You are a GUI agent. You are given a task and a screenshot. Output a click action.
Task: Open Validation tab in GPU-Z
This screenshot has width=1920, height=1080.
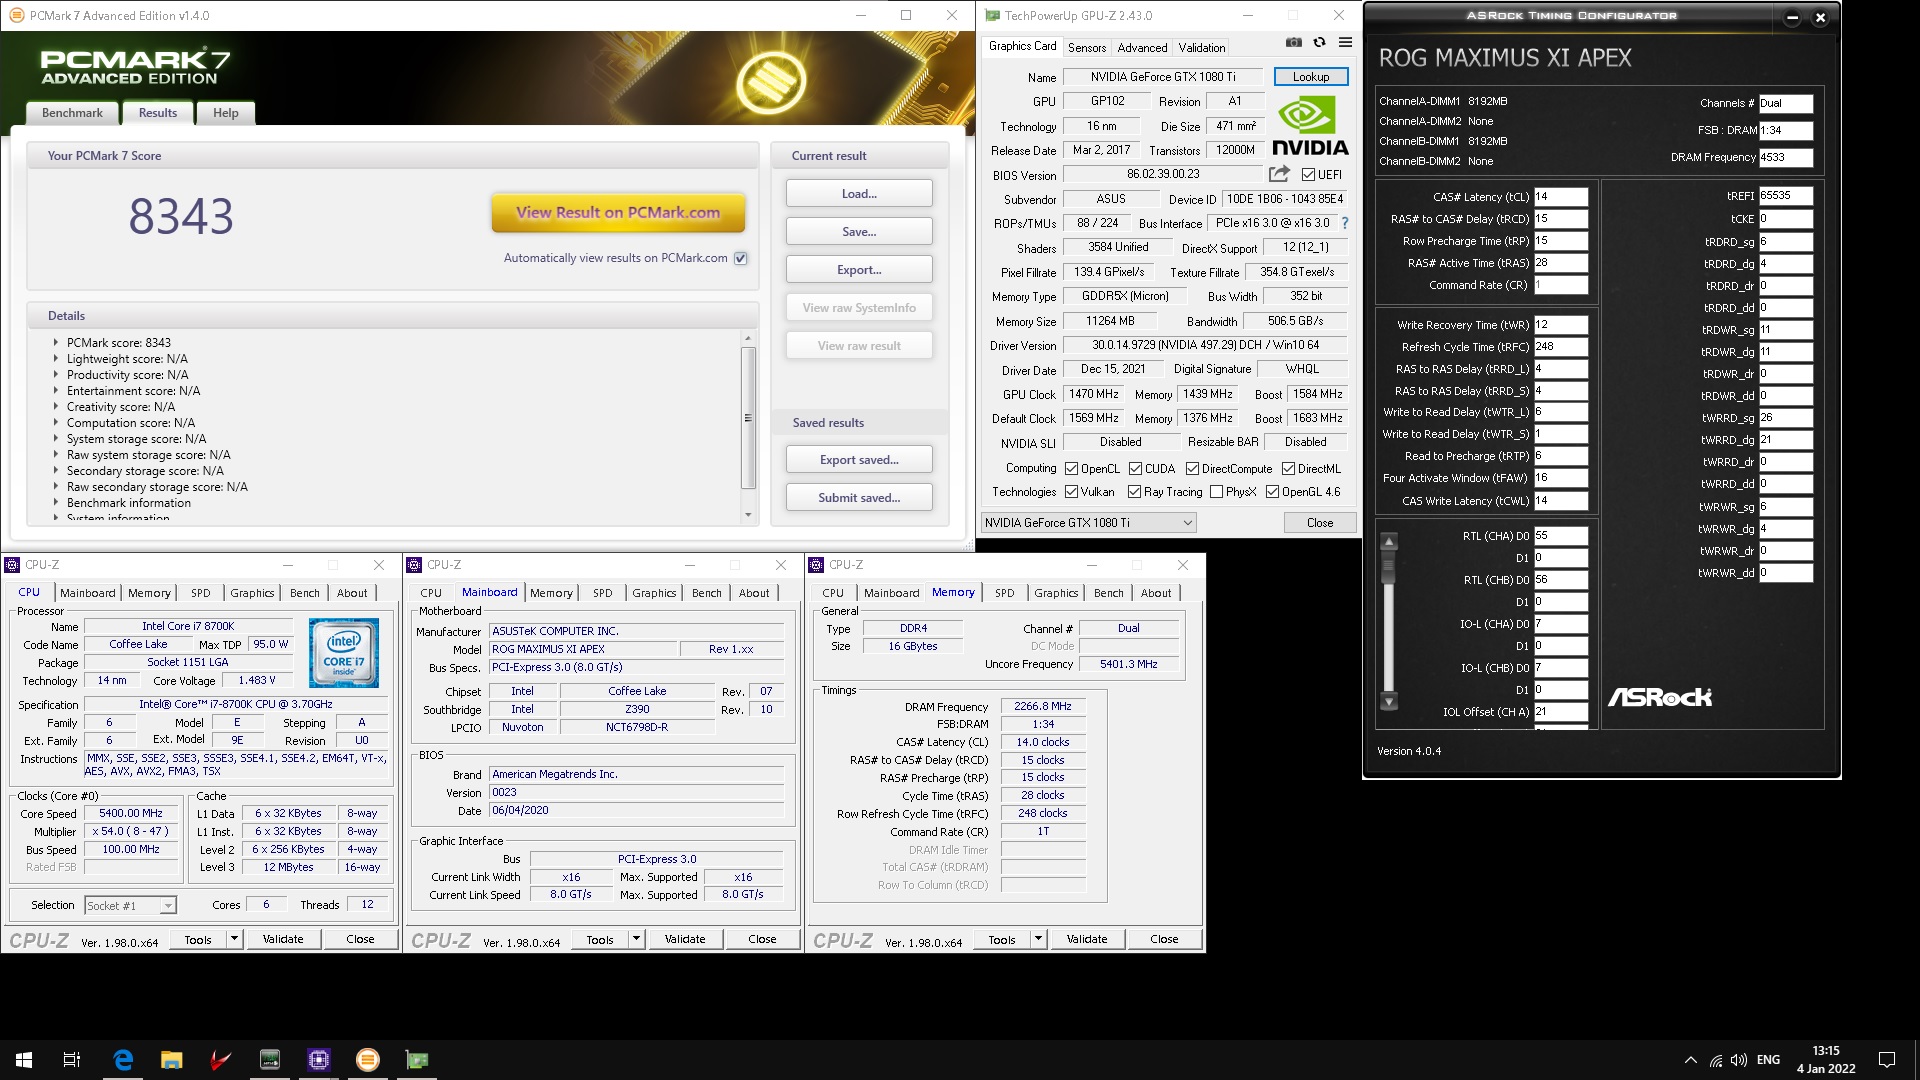coord(1201,48)
